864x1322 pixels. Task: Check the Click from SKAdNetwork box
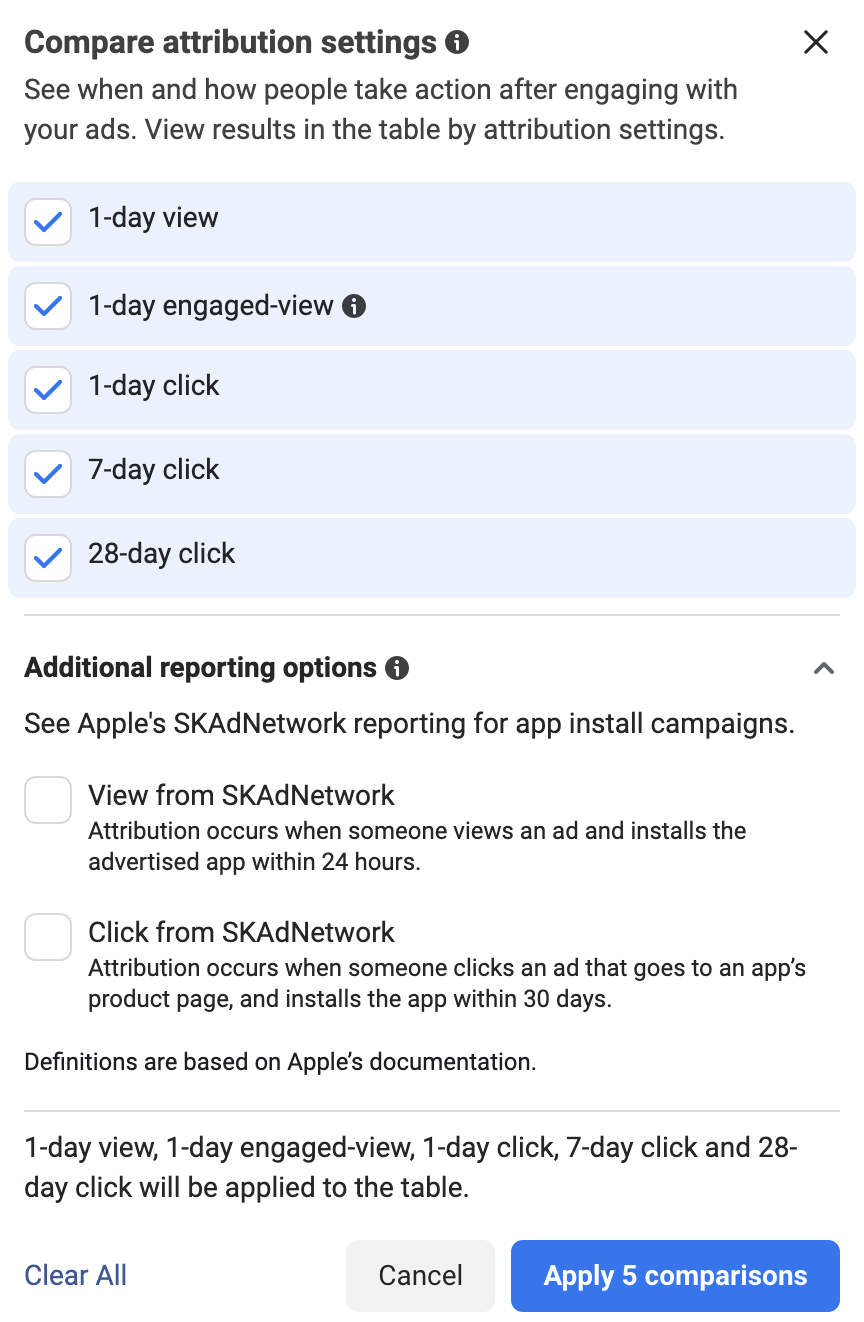pyautogui.click(x=48, y=937)
